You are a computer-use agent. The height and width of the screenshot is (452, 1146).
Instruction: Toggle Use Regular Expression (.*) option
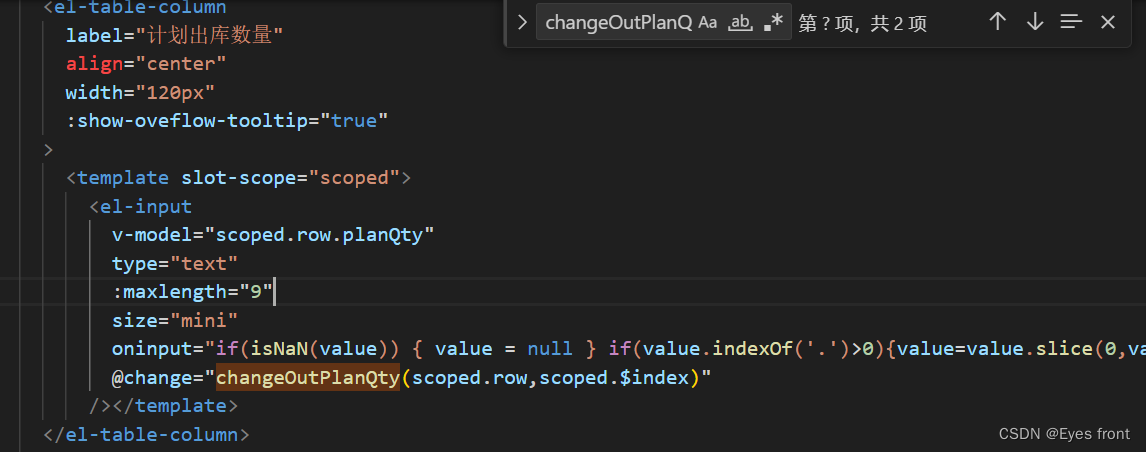[x=773, y=23]
